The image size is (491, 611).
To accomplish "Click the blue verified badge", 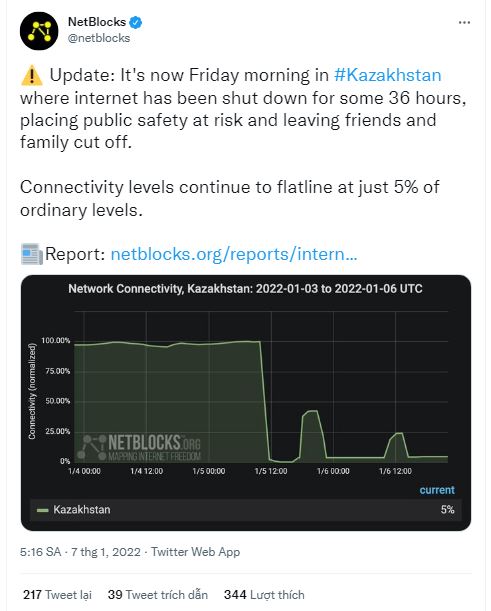I will pos(136,23).
